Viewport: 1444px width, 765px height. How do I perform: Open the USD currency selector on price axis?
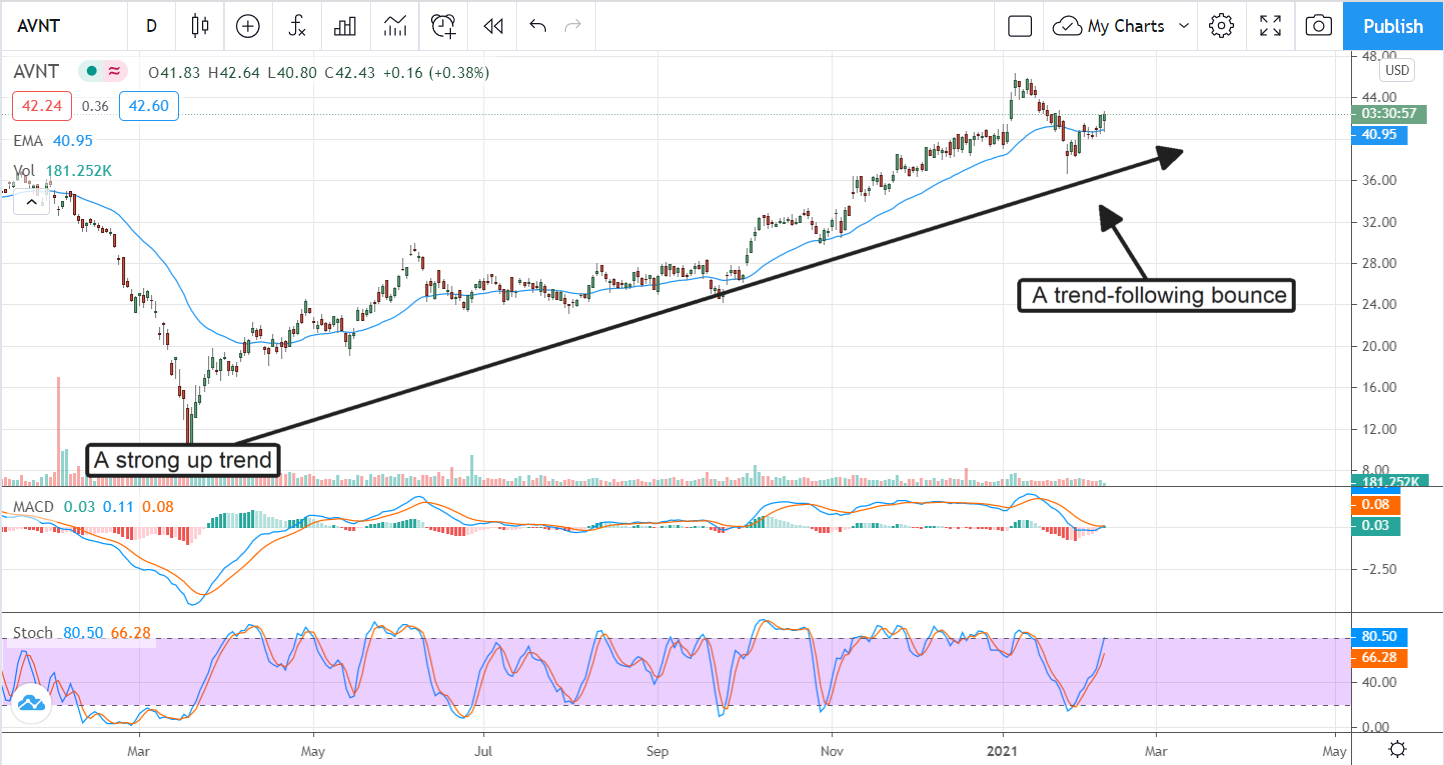1396,70
